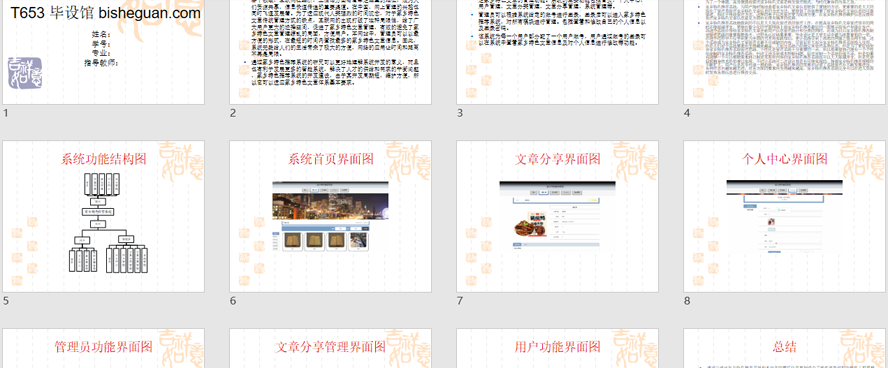Image resolution: width=888 pixels, height=368 pixels.
Task: Select the 系统功能结构图 slide thumbnail
Action: (104, 216)
